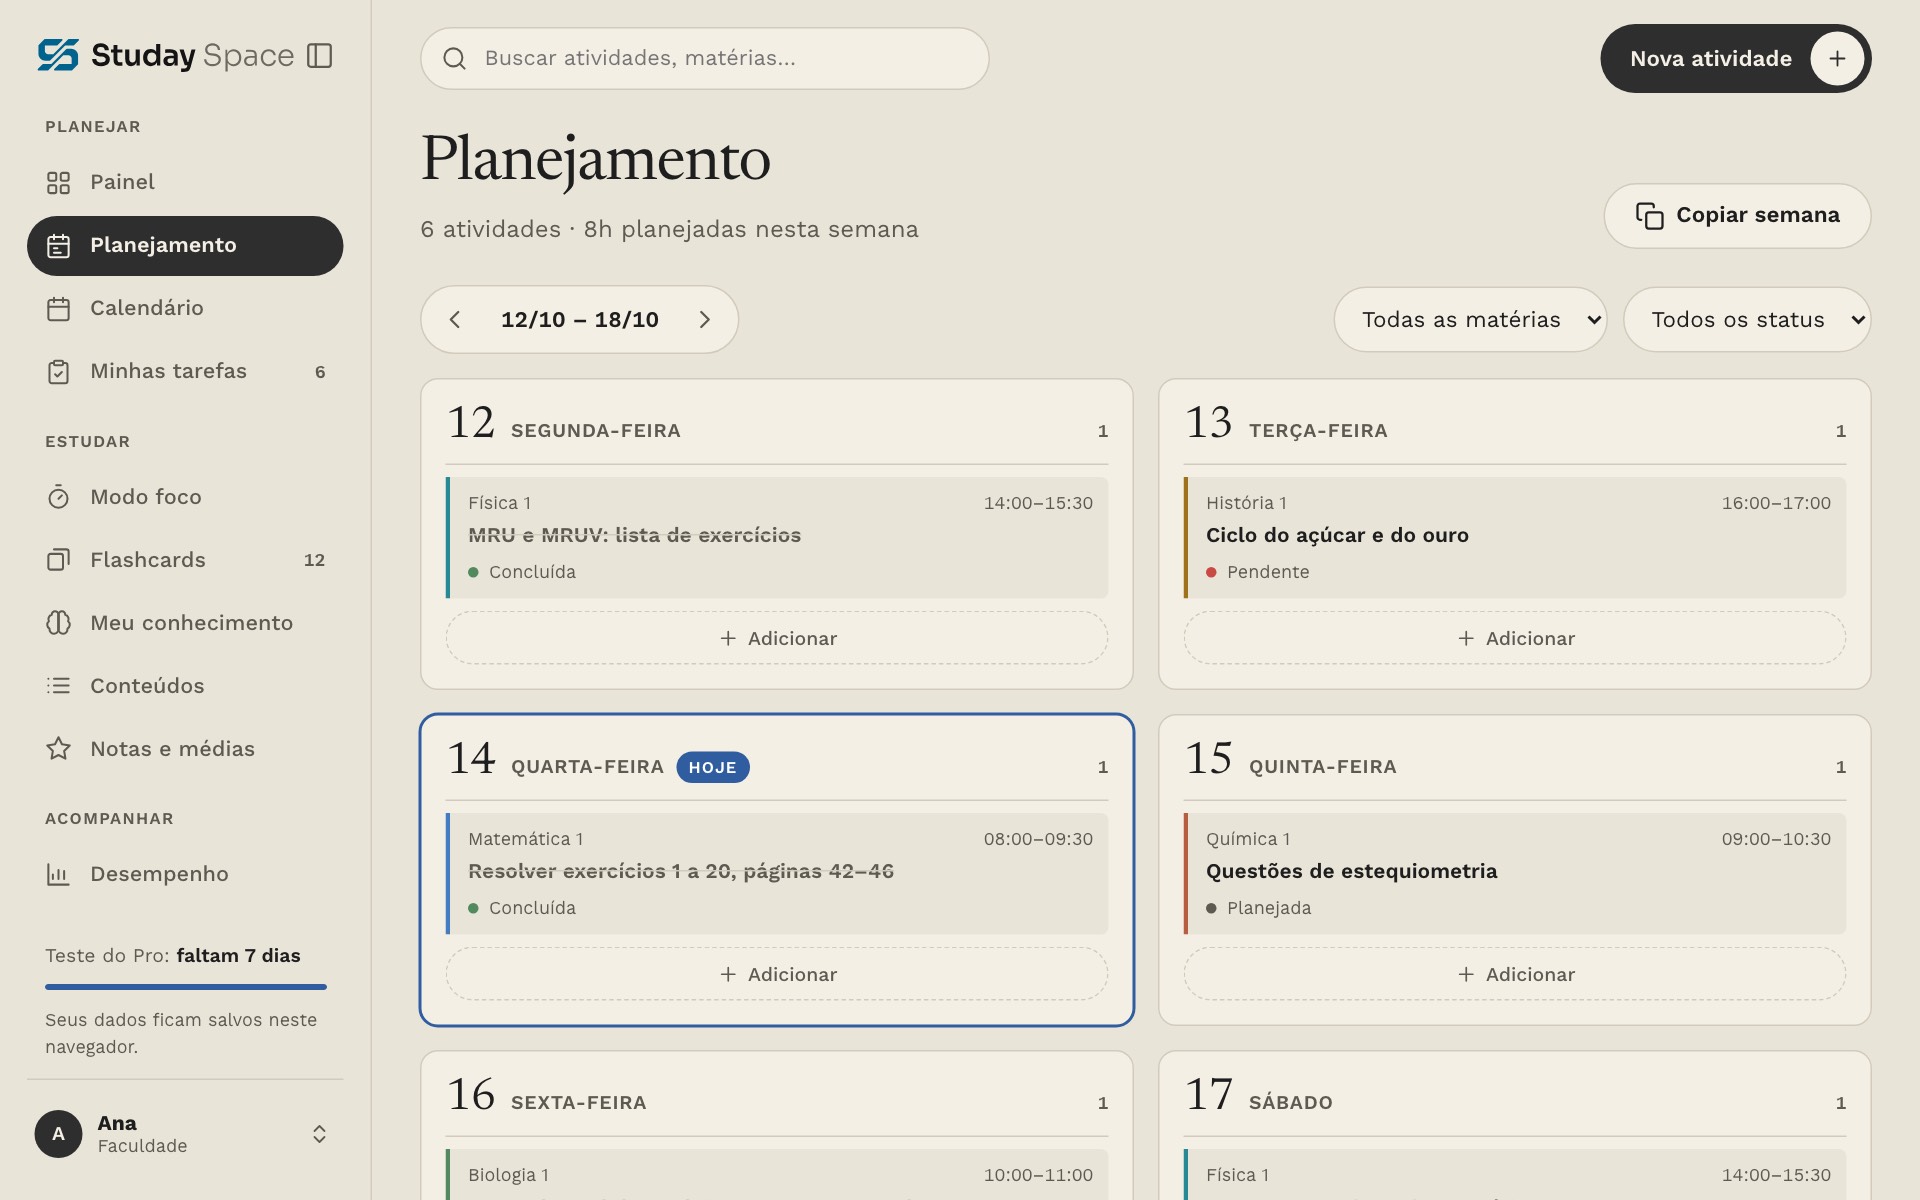The width and height of the screenshot is (1920, 1200).
Task: Click Concluída status on Física 1
Action: coord(522,572)
